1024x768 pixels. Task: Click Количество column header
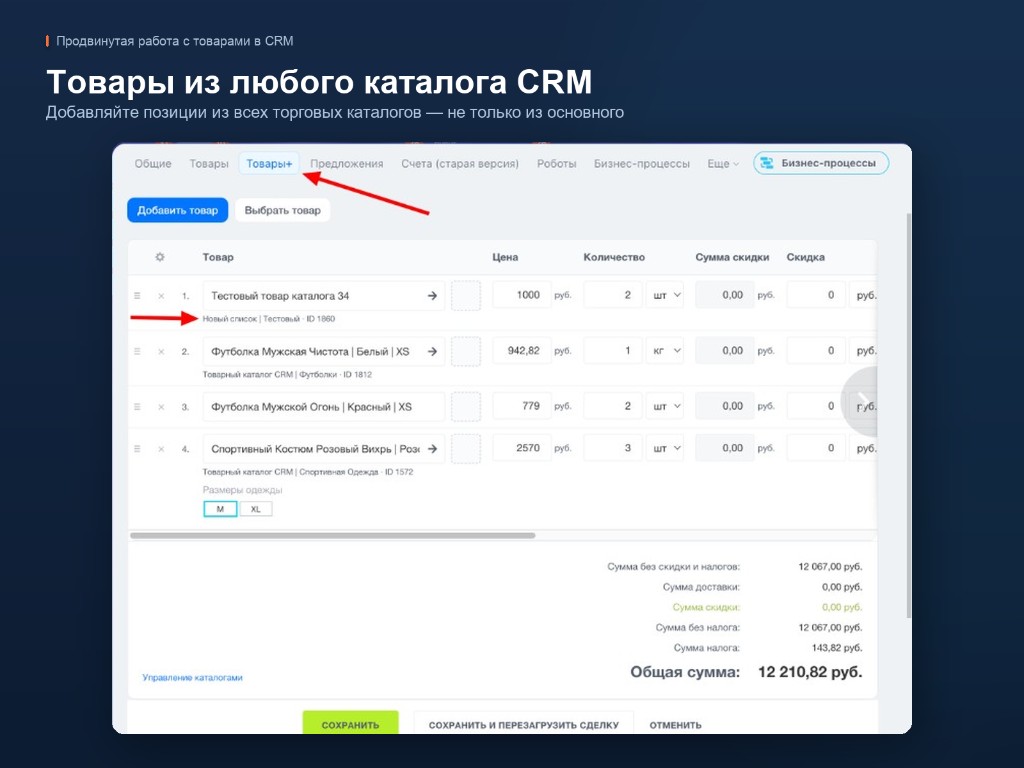pyautogui.click(x=614, y=257)
